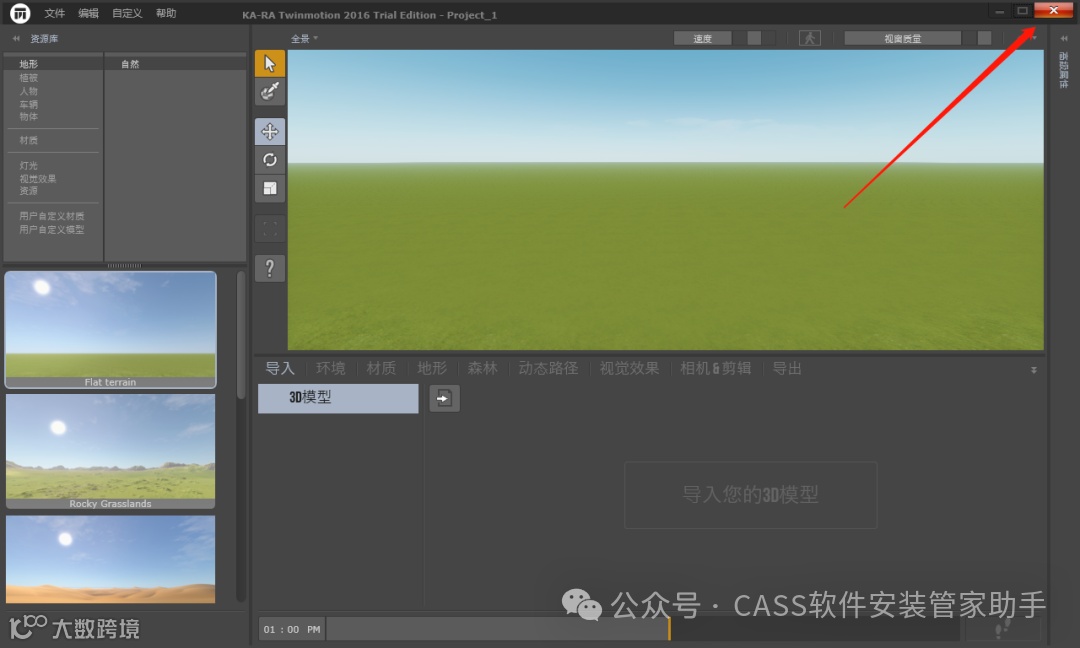Select 车辆 in the library list
The height and width of the screenshot is (648, 1080).
point(29,105)
